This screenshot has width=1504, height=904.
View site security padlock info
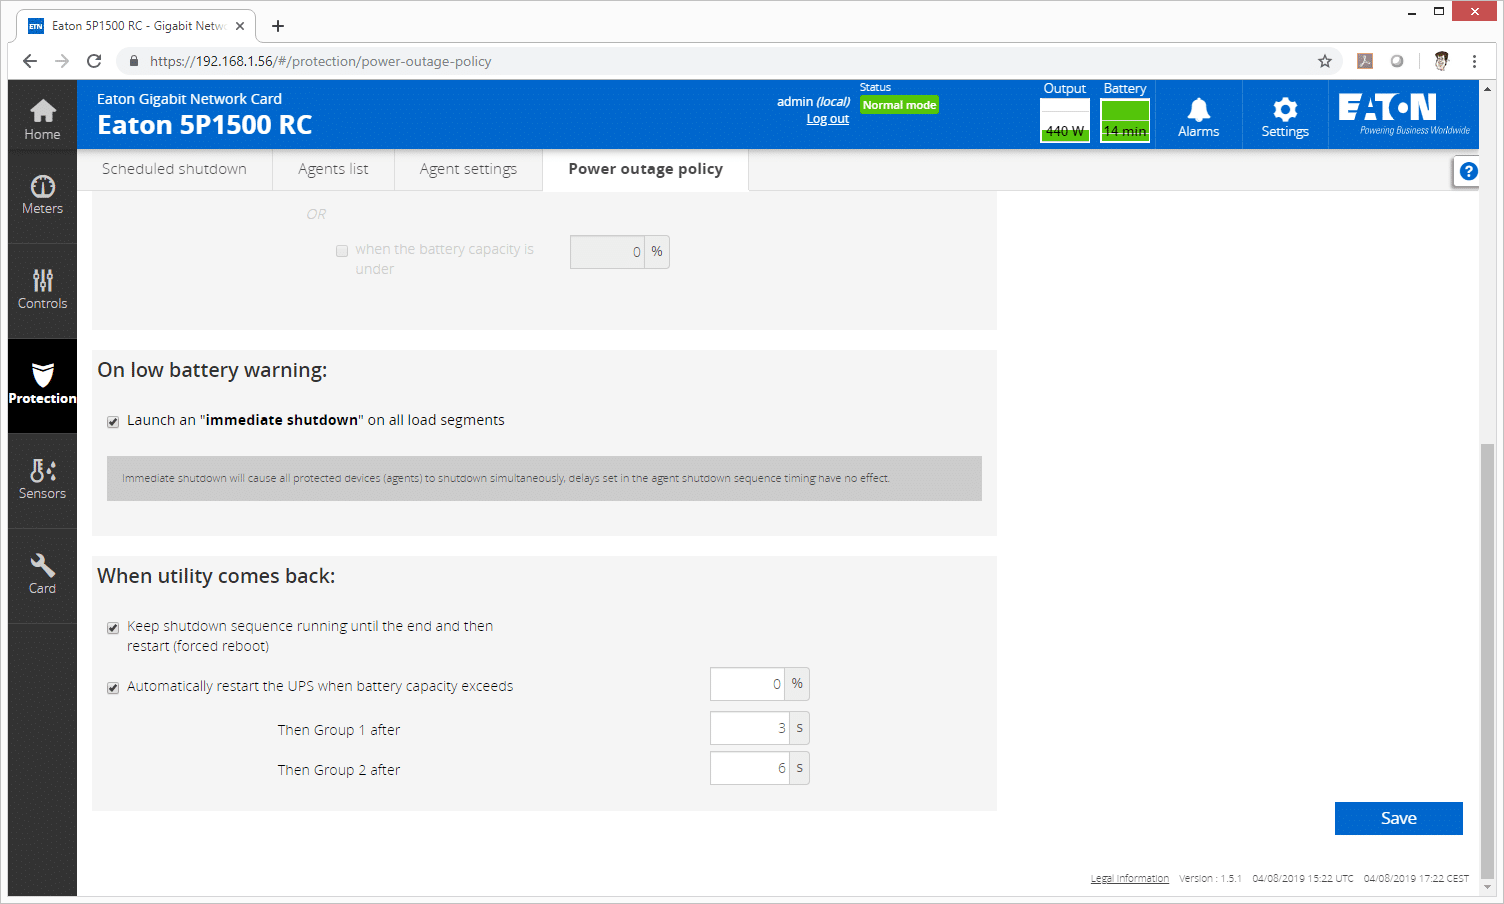(134, 61)
